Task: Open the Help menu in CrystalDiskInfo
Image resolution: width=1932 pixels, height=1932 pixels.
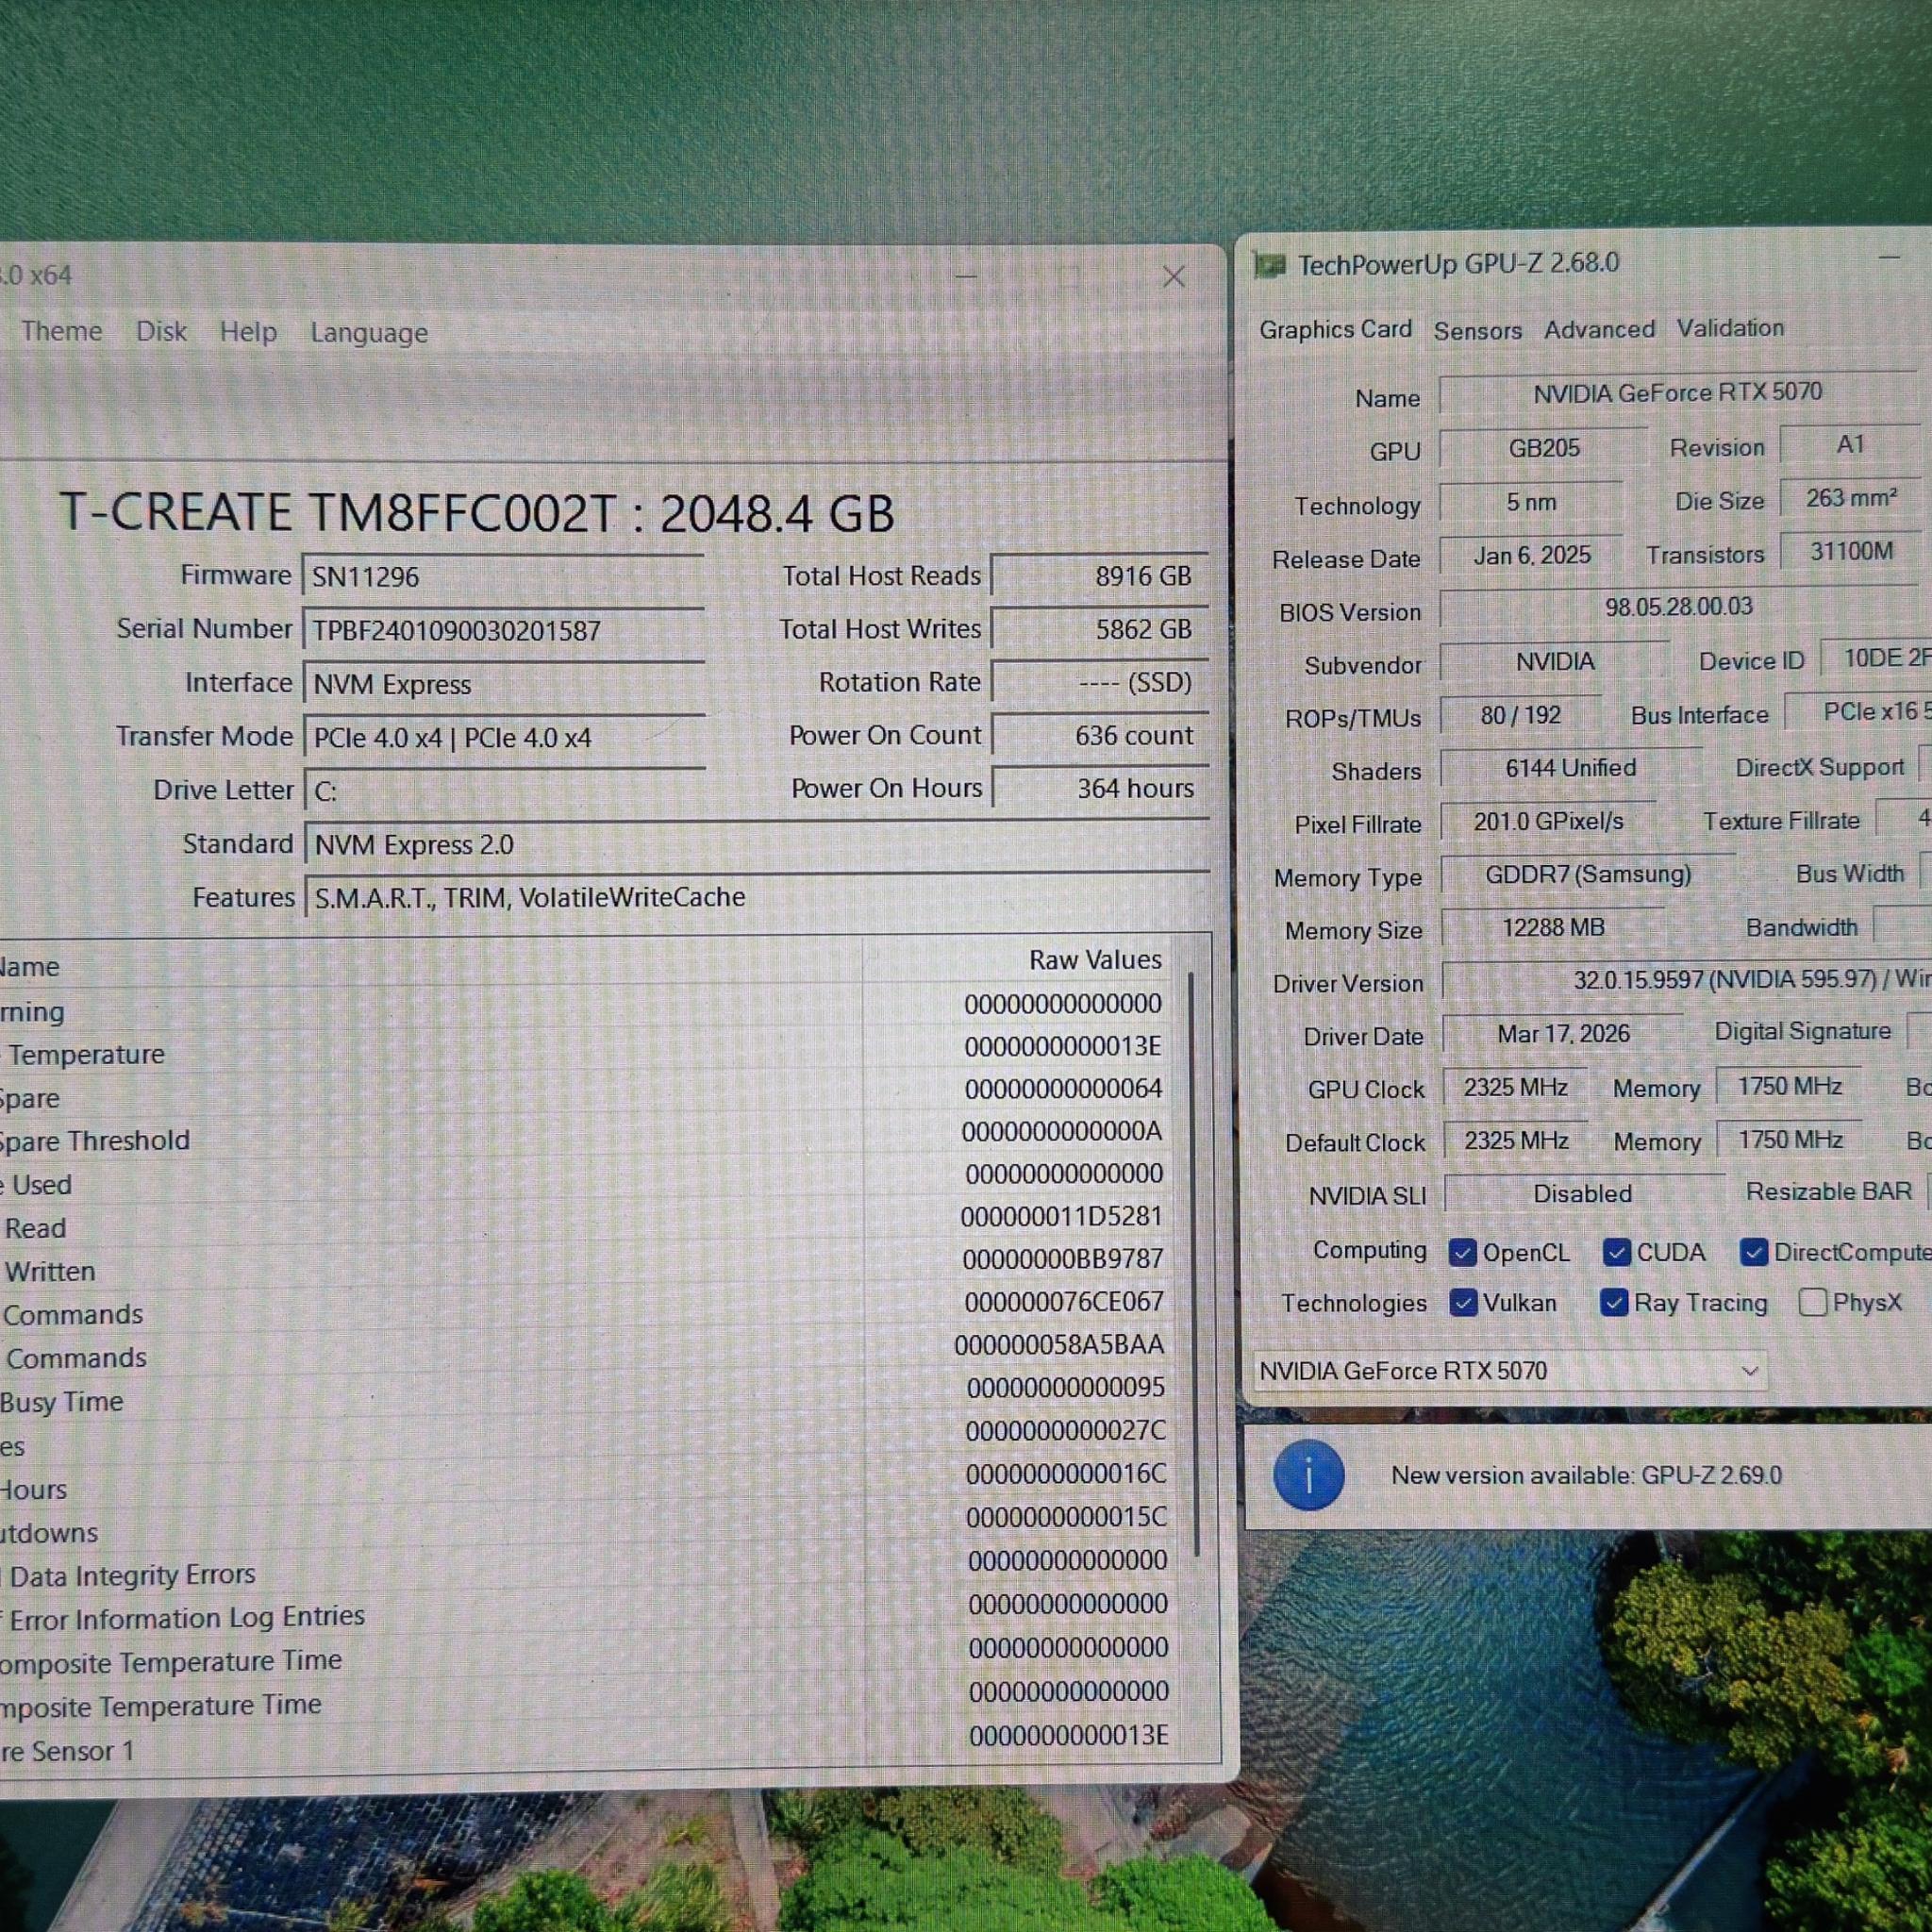Action: pyautogui.click(x=248, y=332)
